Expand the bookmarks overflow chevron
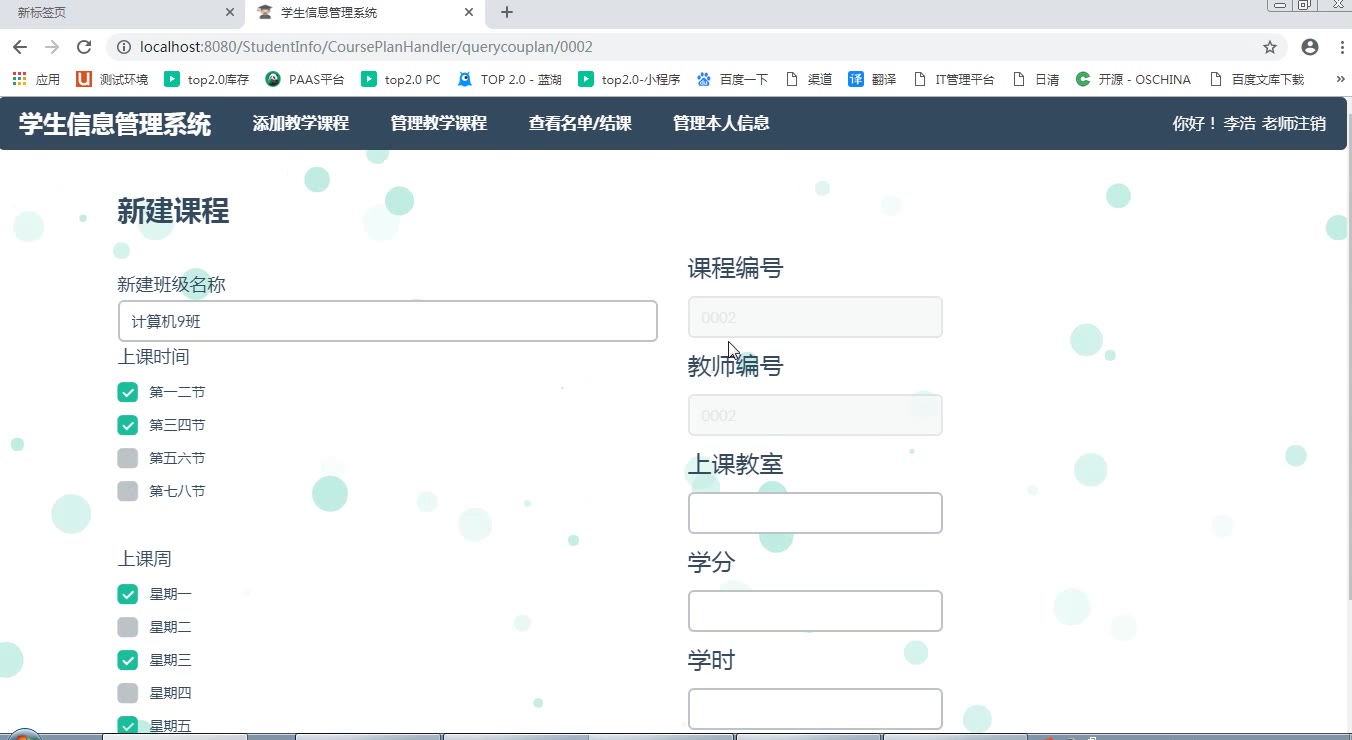1352x740 pixels. 1340,79
